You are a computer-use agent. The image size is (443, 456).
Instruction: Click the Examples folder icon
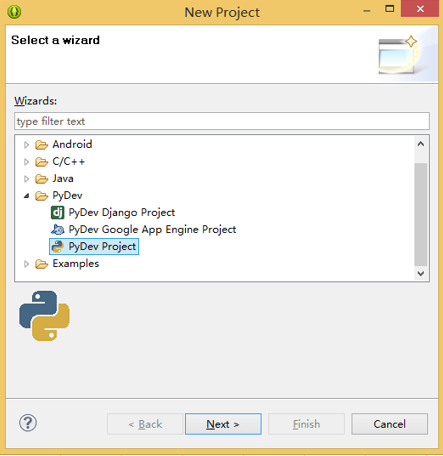[42, 264]
